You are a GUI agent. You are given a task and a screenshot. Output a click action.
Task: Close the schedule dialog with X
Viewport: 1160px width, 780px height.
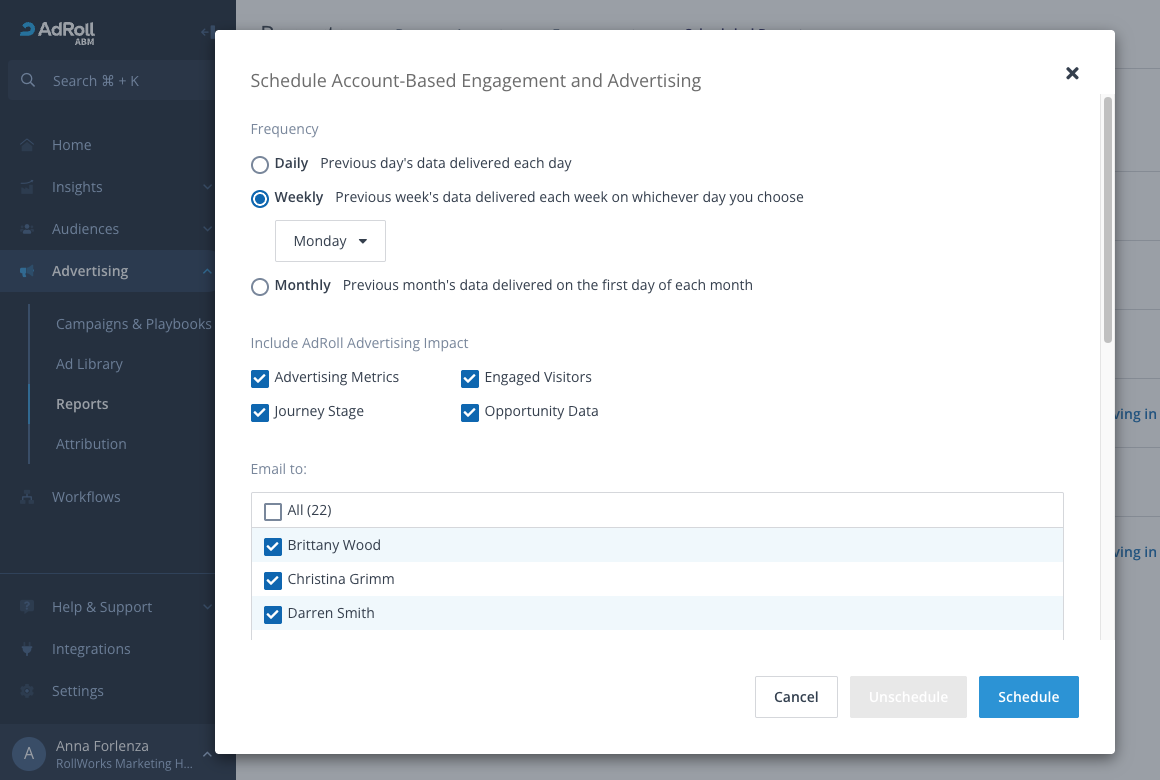pyautogui.click(x=1072, y=73)
